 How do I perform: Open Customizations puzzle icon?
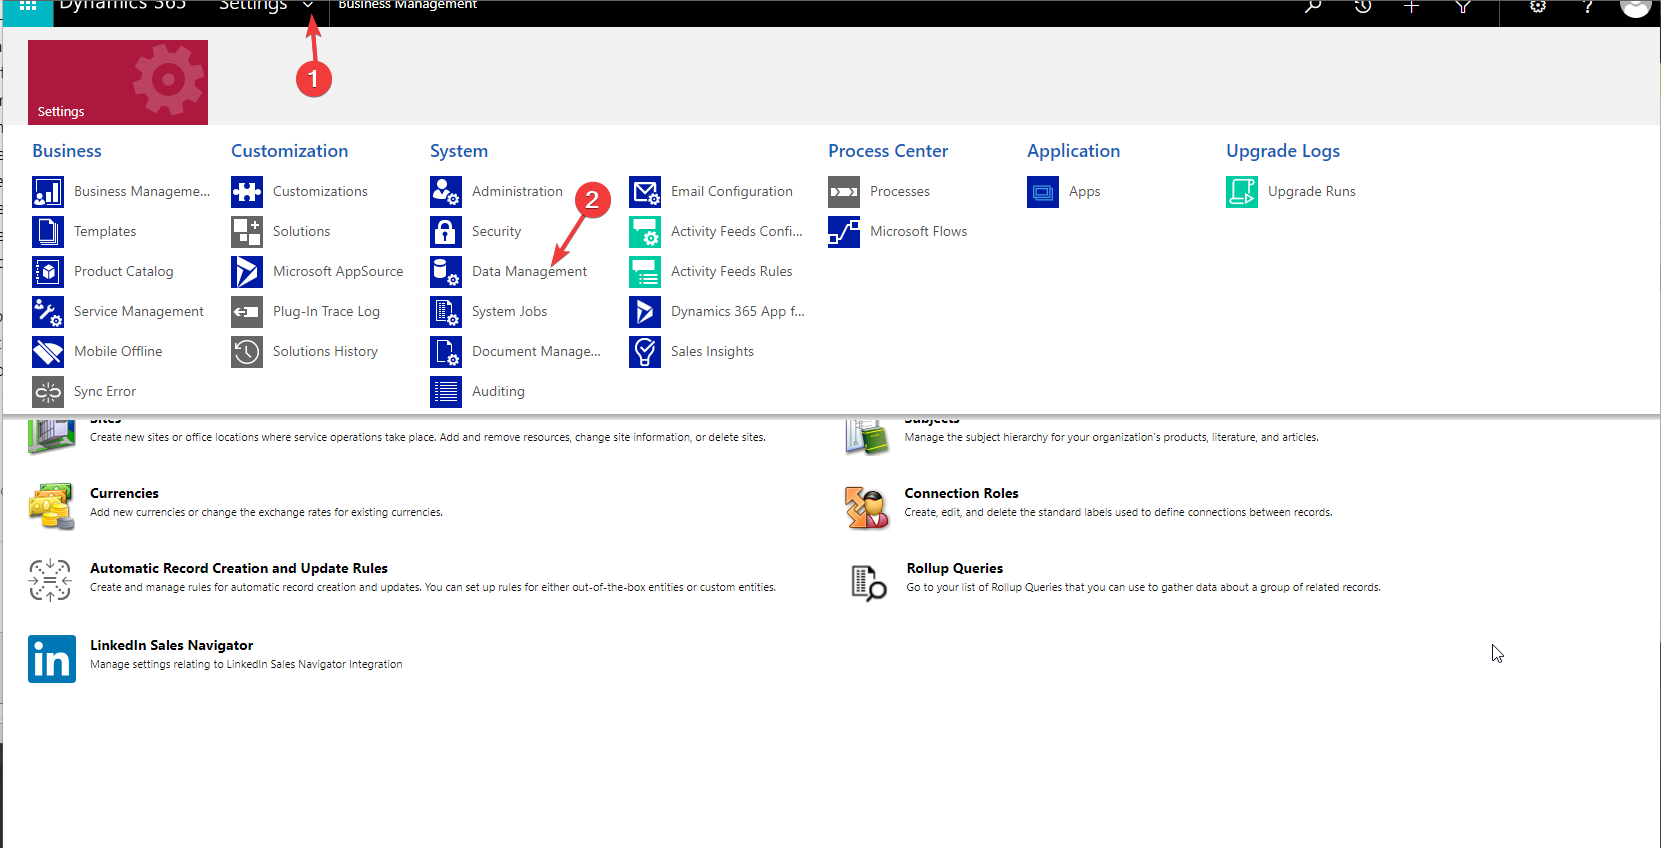(247, 191)
